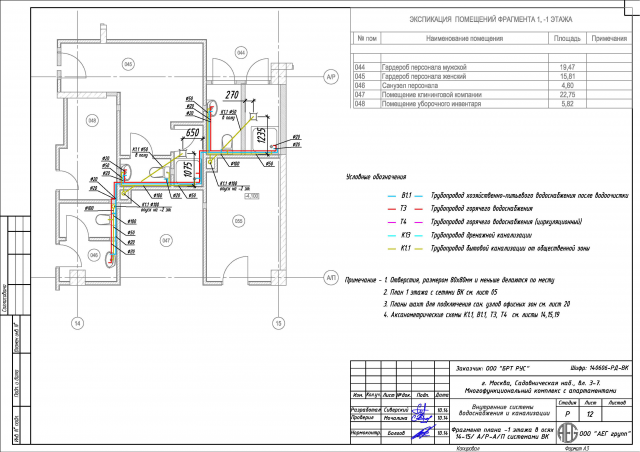Select the area value 19,47
The height and width of the screenshot is (452, 640).
(x=567, y=67)
